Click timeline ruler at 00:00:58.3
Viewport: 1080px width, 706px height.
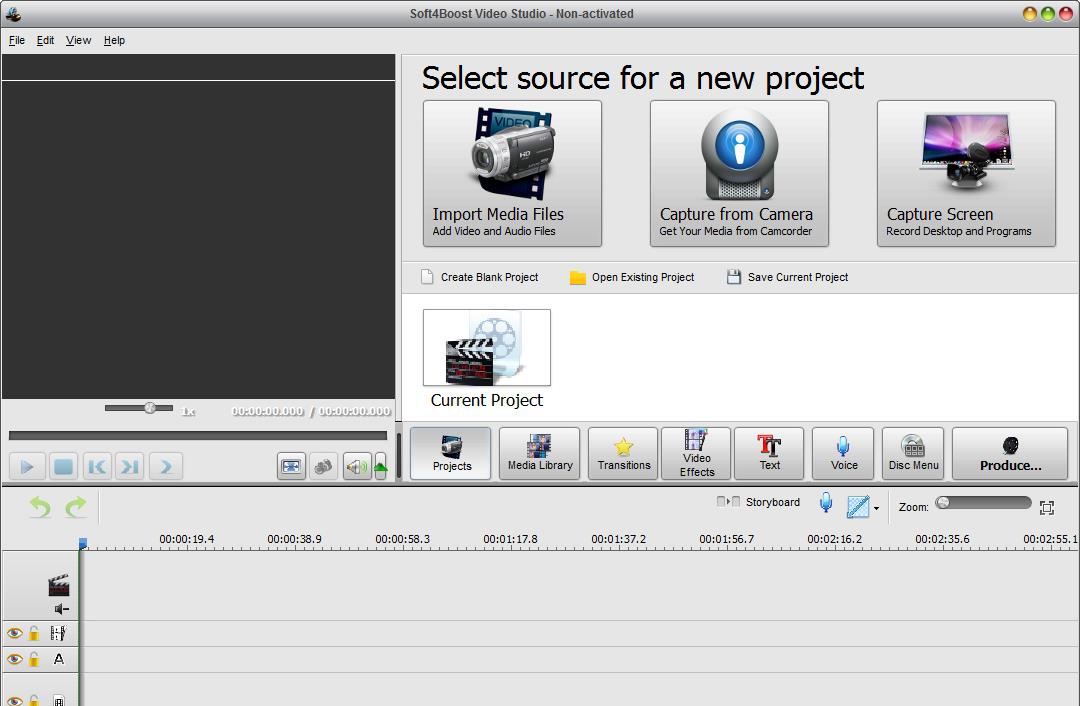point(402,539)
